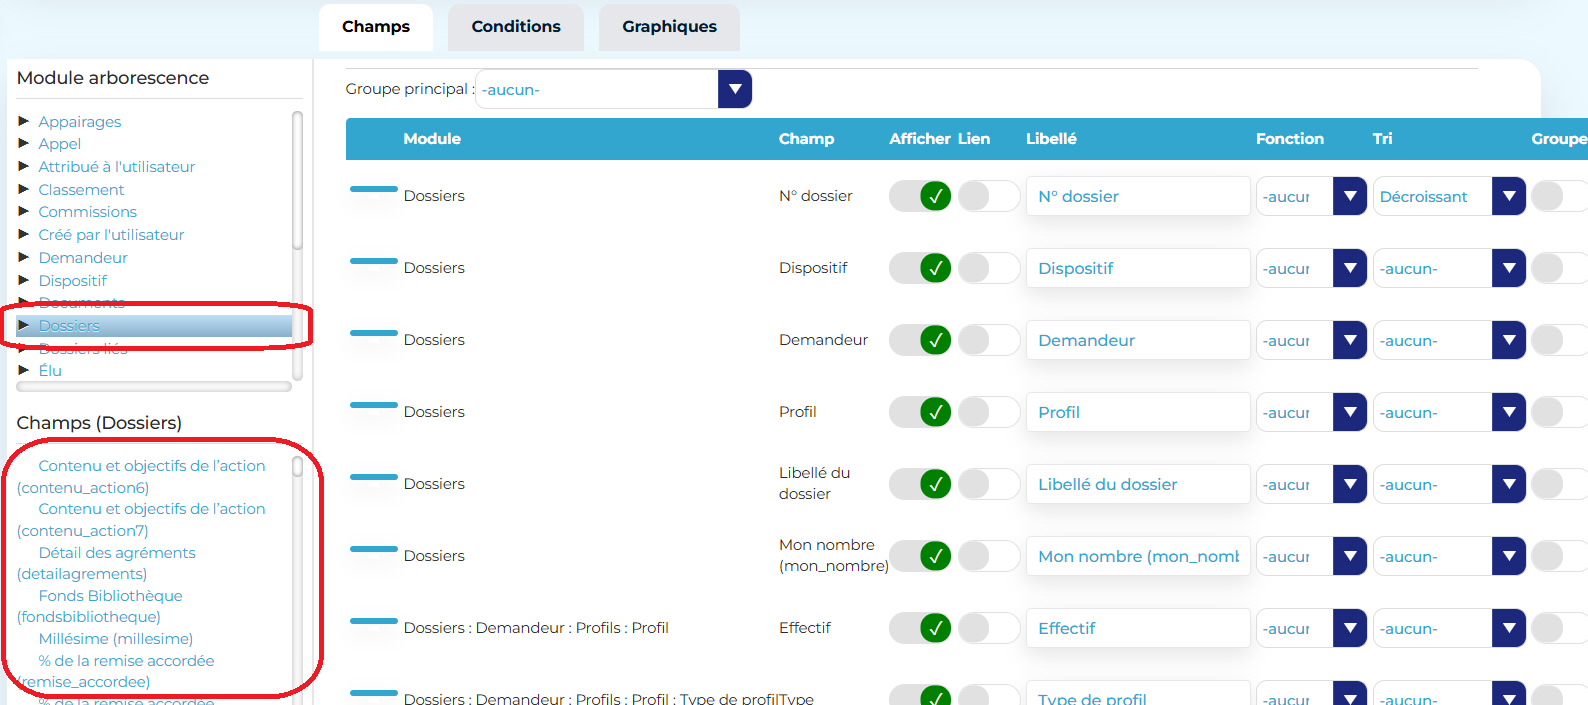Turn on Groupe toggle for Profil row
The image size is (1588, 705).
click(1558, 412)
